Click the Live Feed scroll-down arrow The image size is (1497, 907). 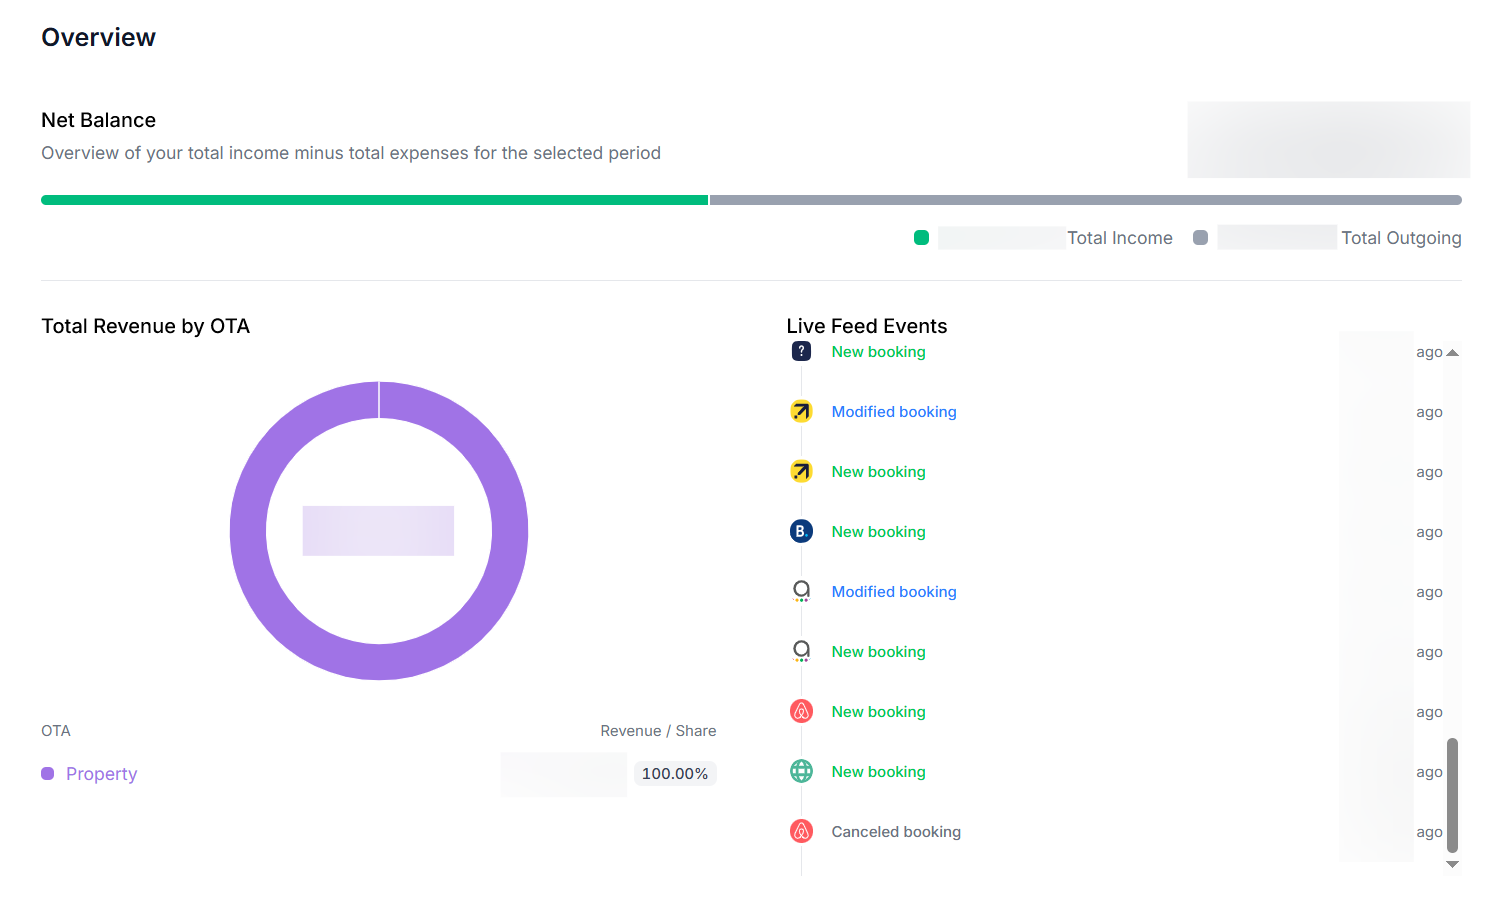tap(1452, 864)
